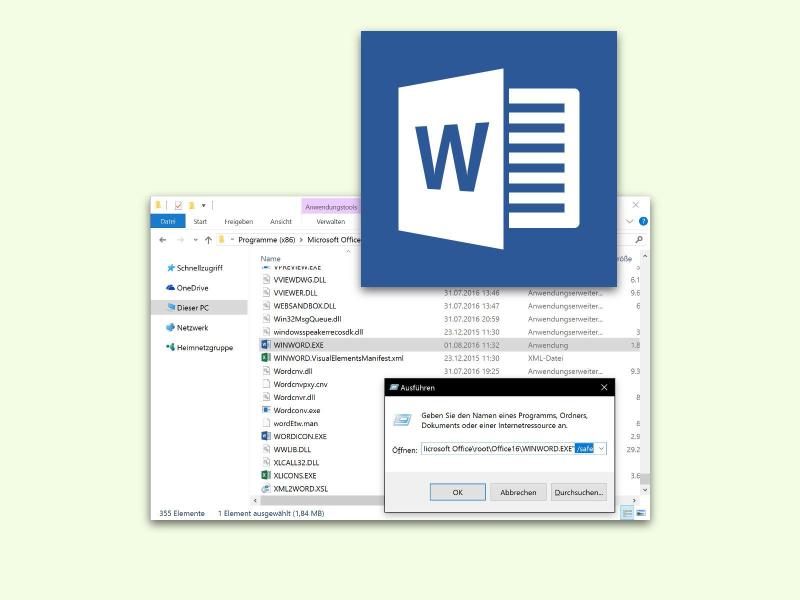Confirm with the OK button
Viewport: 800px width, 600px height.
coord(458,492)
